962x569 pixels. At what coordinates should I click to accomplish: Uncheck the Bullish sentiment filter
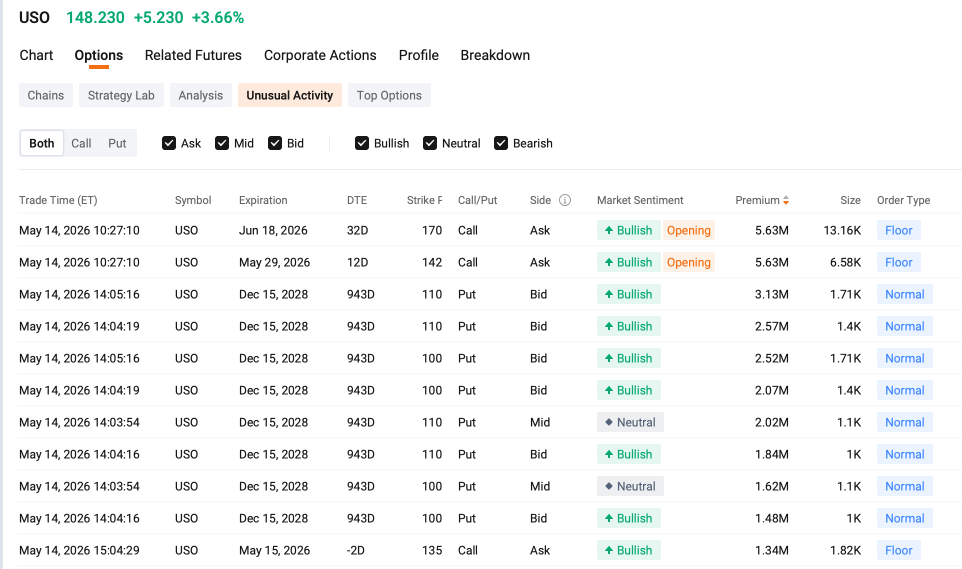point(362,143)
